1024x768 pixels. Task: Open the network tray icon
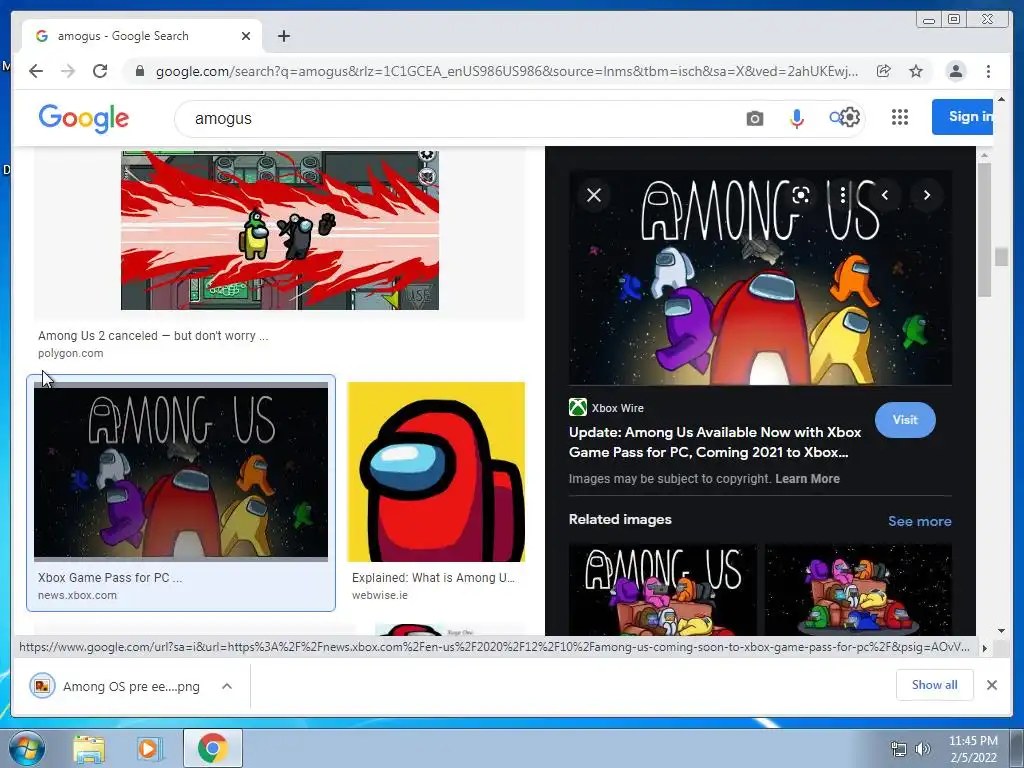[x=899, y=749]
